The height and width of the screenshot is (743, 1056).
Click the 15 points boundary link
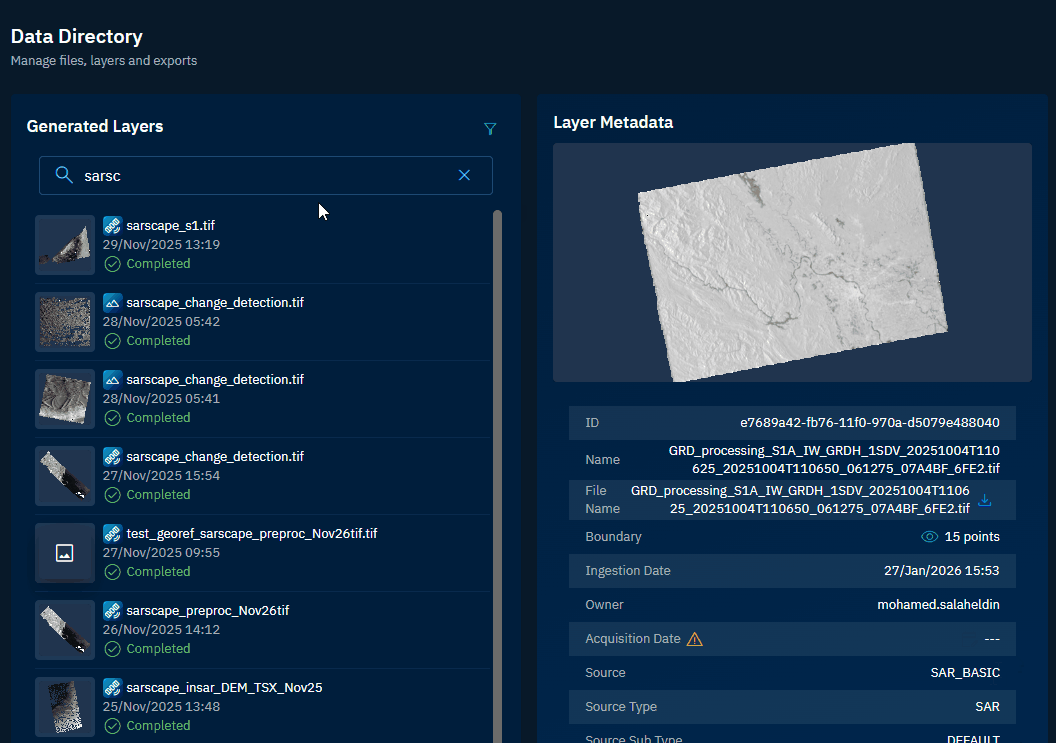pyautogui.click(x=971, y=537)
